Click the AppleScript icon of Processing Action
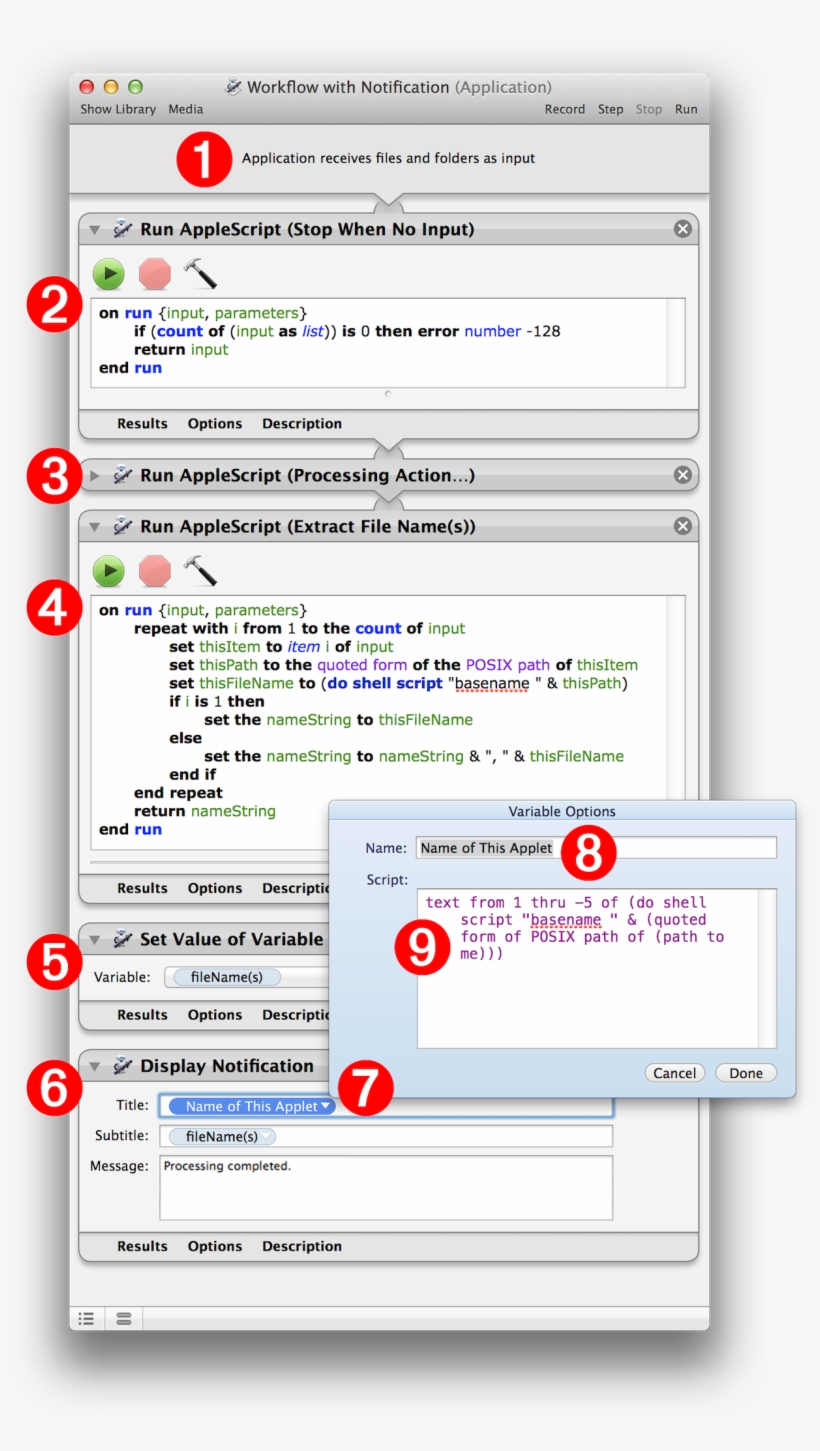 (122, 475)
